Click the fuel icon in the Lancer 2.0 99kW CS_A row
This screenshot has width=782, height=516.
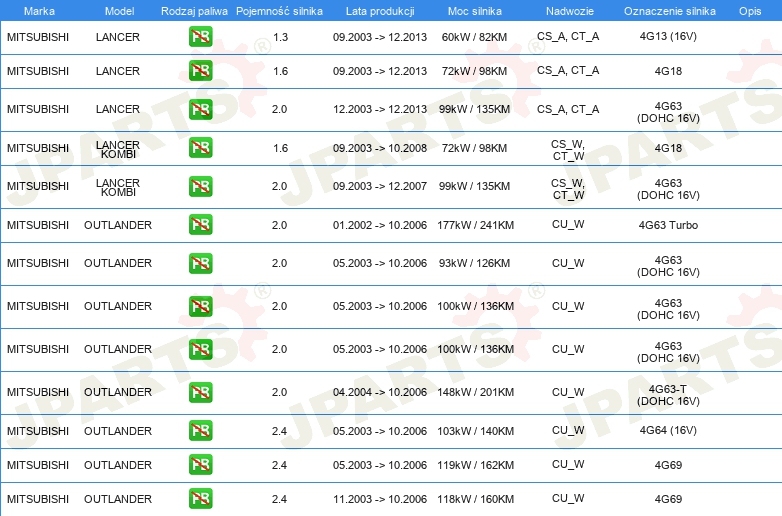click(x=200, y=109)
